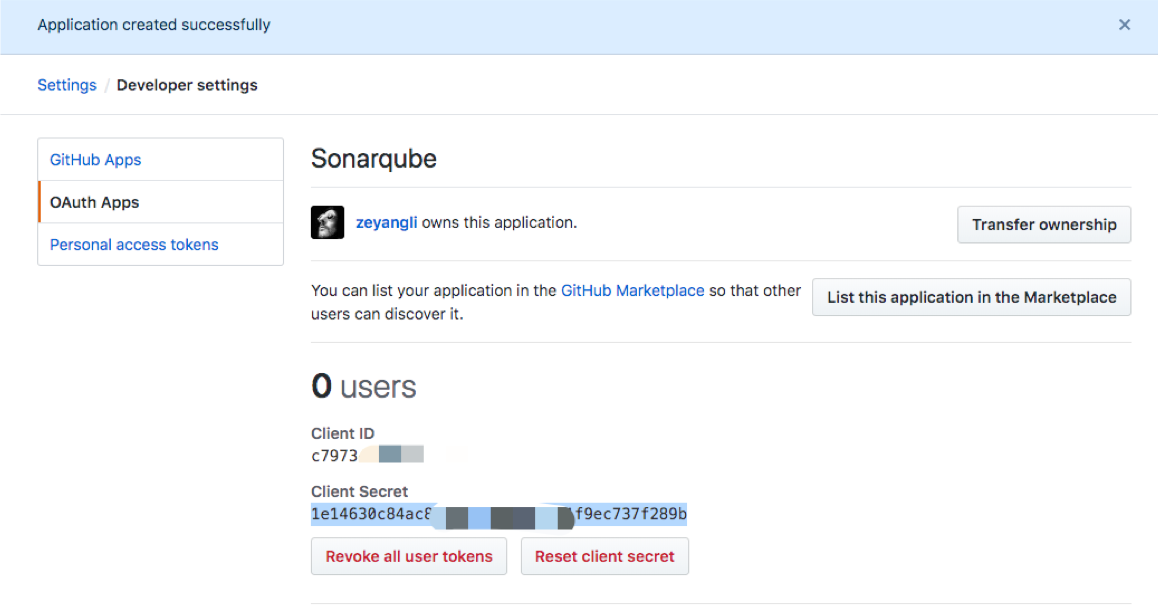Click the highlighted Client Secret value
The image size is (1158, 610).
[499, 514]
